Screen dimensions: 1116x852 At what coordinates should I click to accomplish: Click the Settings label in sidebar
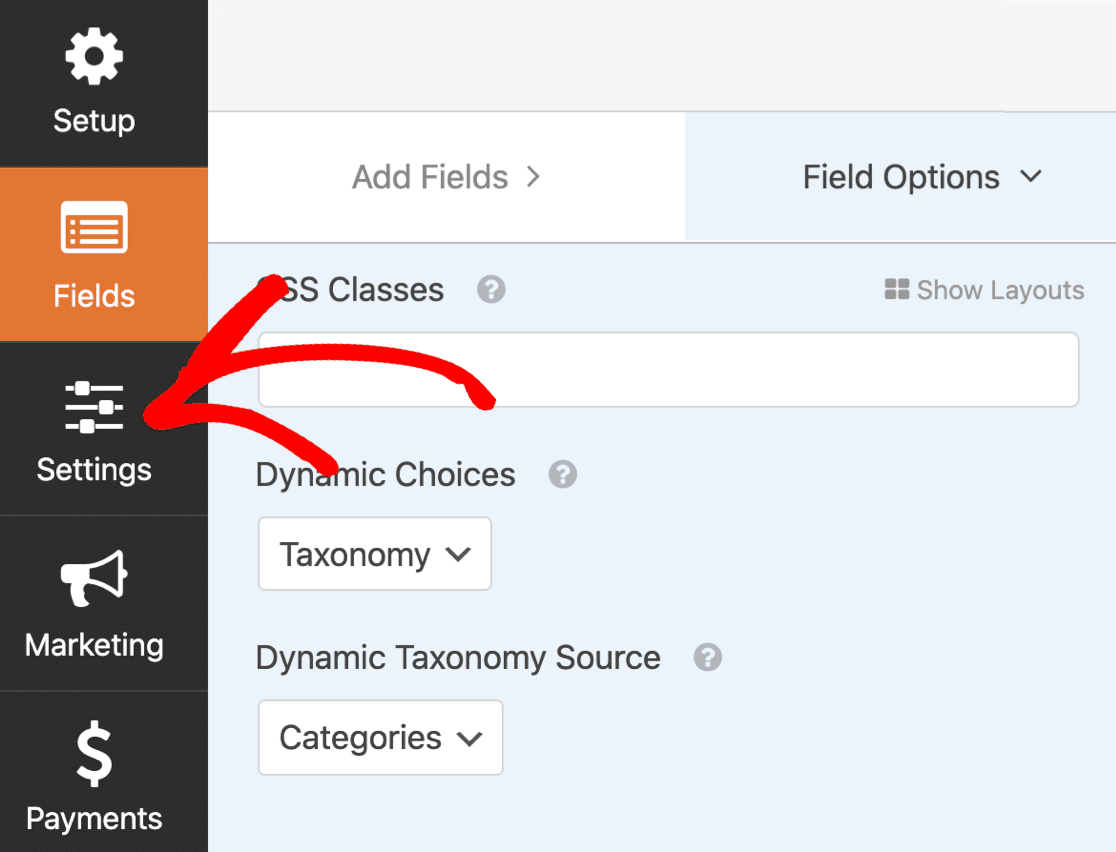pyautogui.click(x=94, y=470)
